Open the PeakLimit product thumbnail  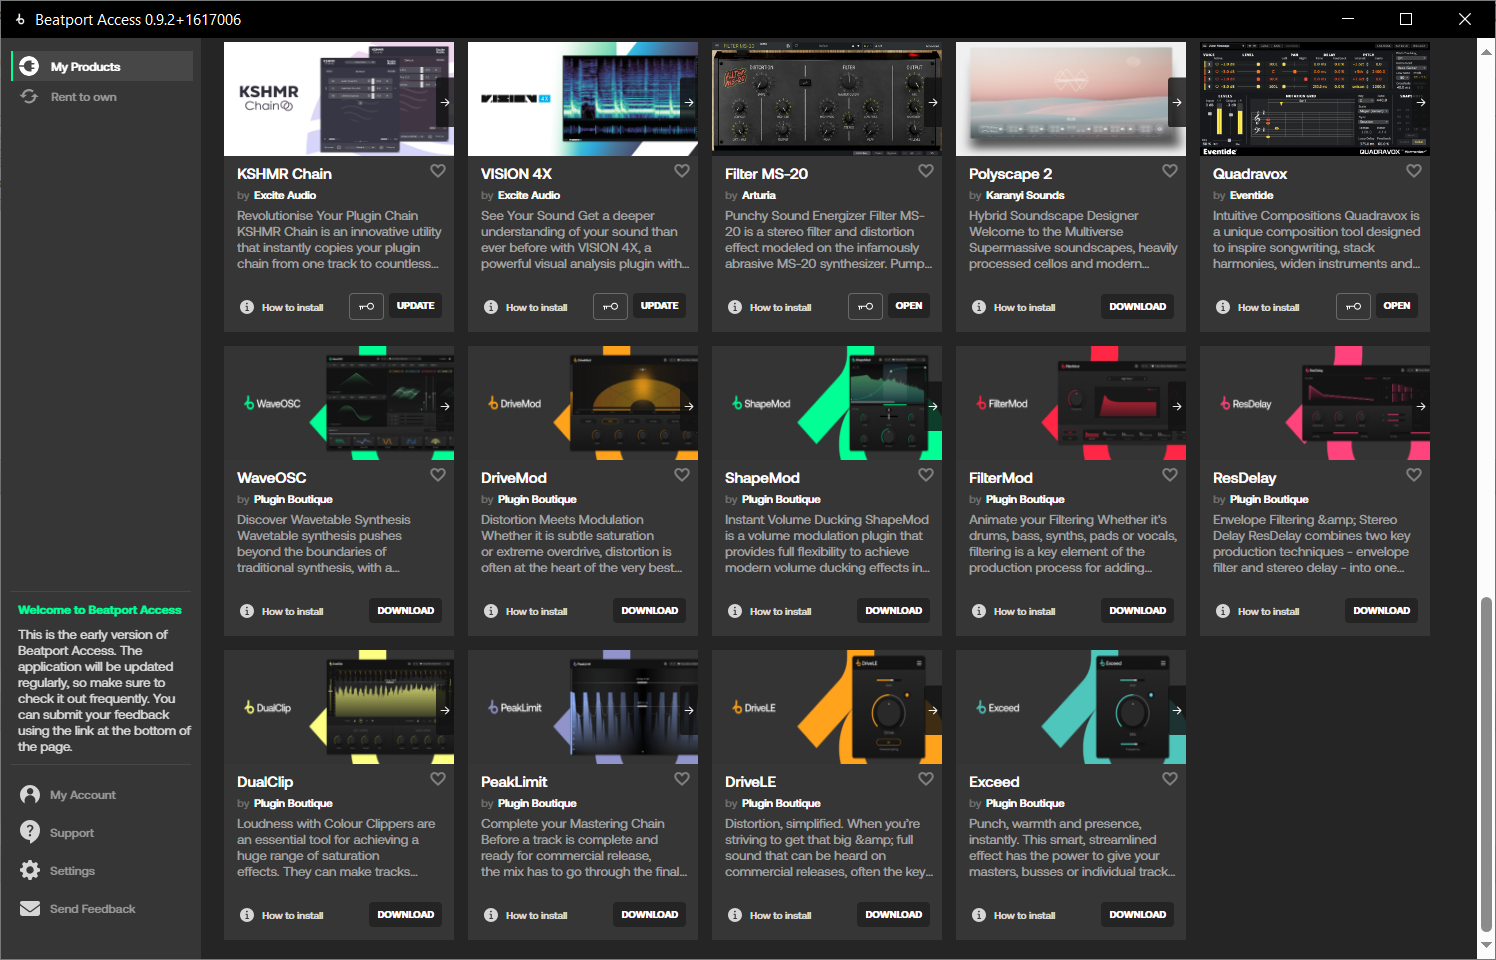tap(582, 707)
